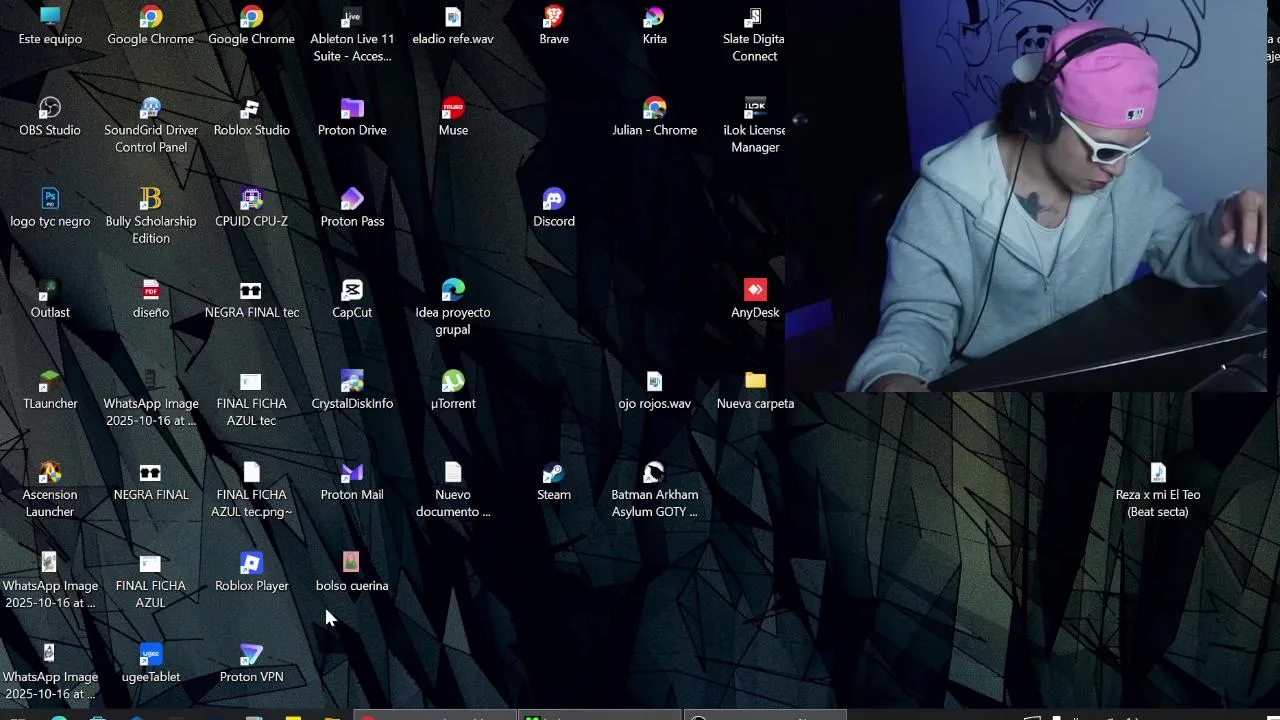Select logo tyc negro PSD file

click(x=50, y=209)
